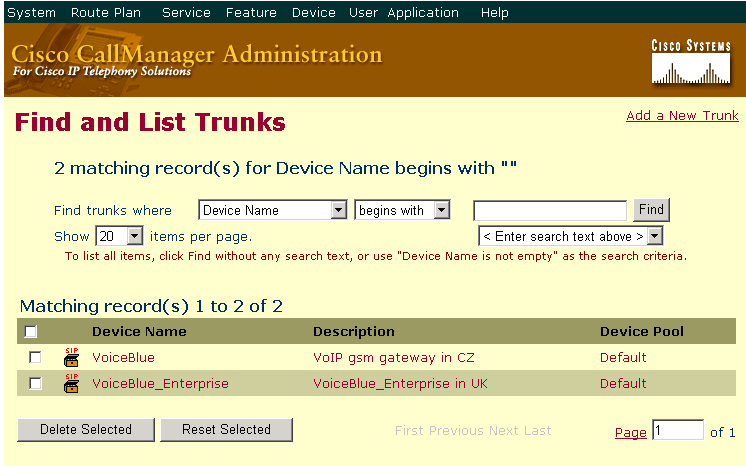This screenshot has height=466, width=746.
Task: Click Default device pool for VoiceBlue
Action: pyautogui.click(x=623, y=357)
